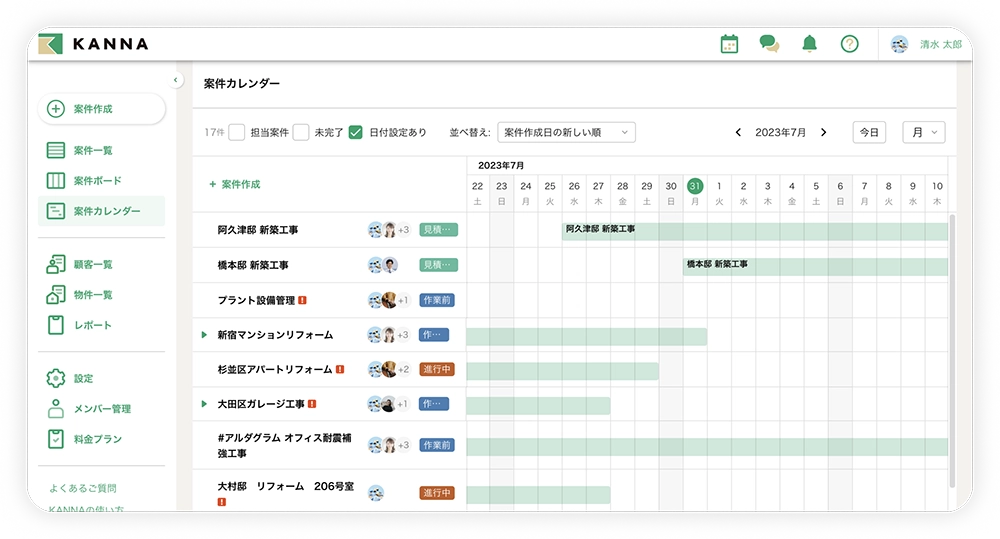Click the メンバー管理 person icon
This screenshot has height=539, width=1000.
pyautogui.click(x=55, y=409)
